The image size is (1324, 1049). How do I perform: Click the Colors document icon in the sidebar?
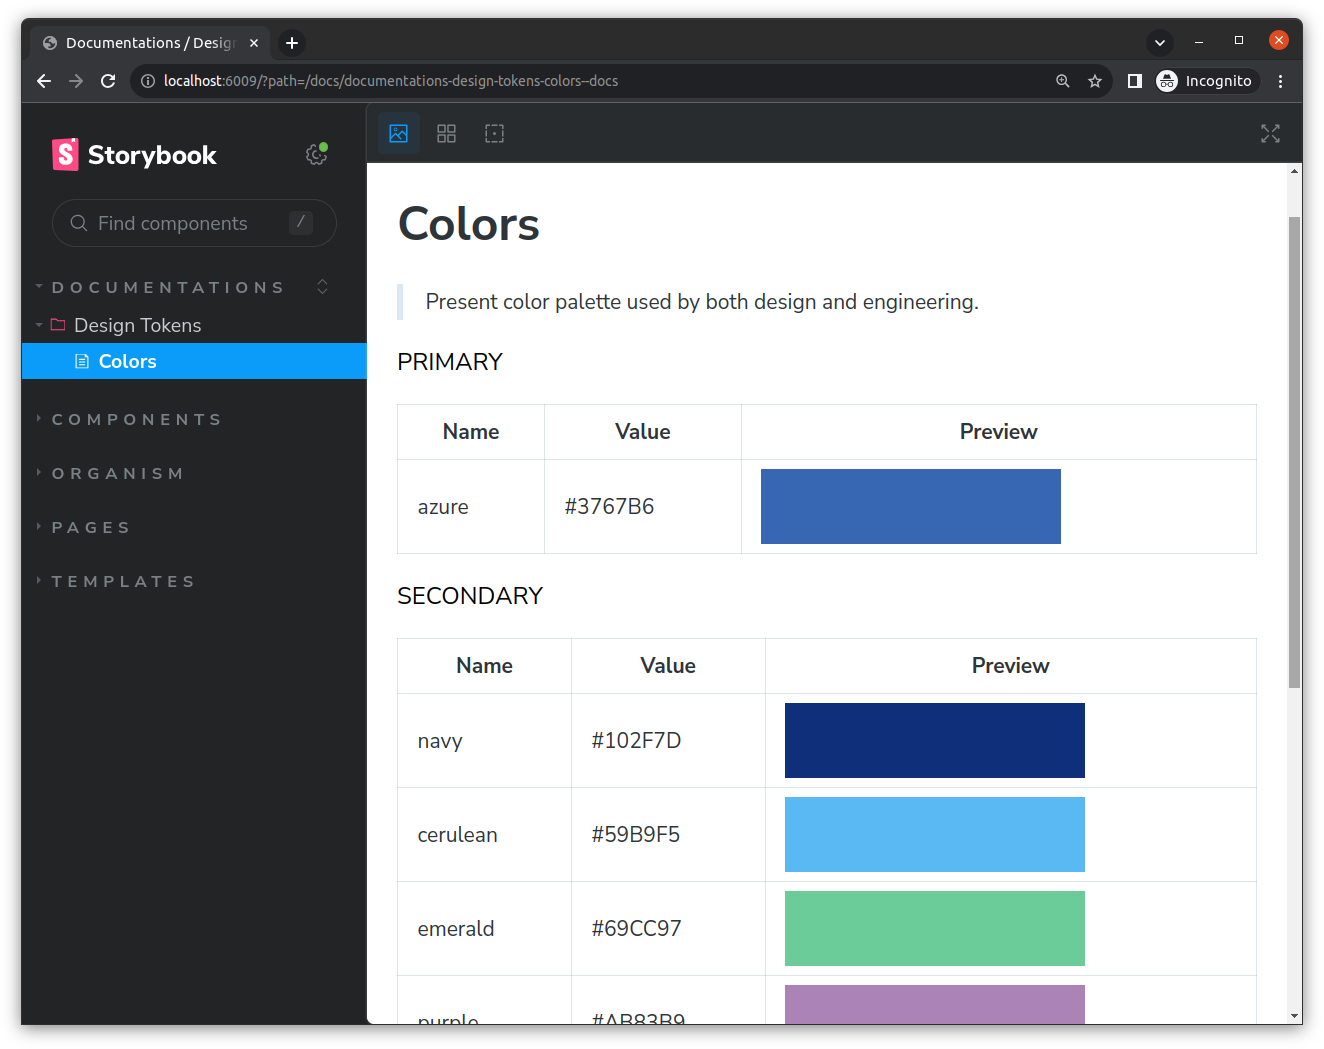[x=81, y=361]
